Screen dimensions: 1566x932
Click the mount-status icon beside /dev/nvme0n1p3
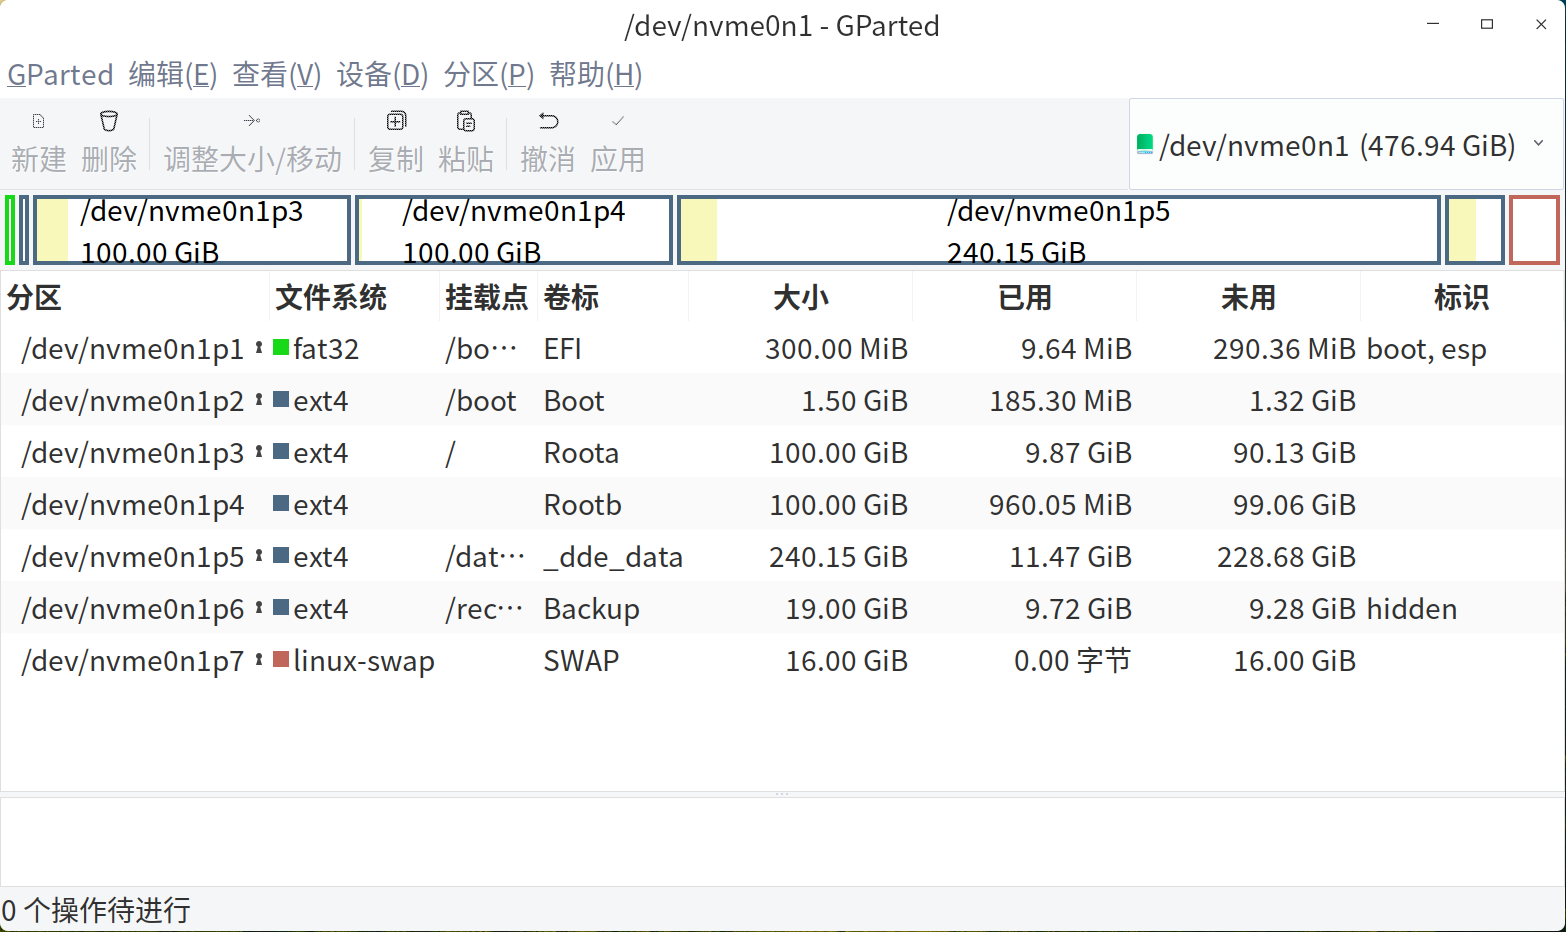(x=259, y=452)
